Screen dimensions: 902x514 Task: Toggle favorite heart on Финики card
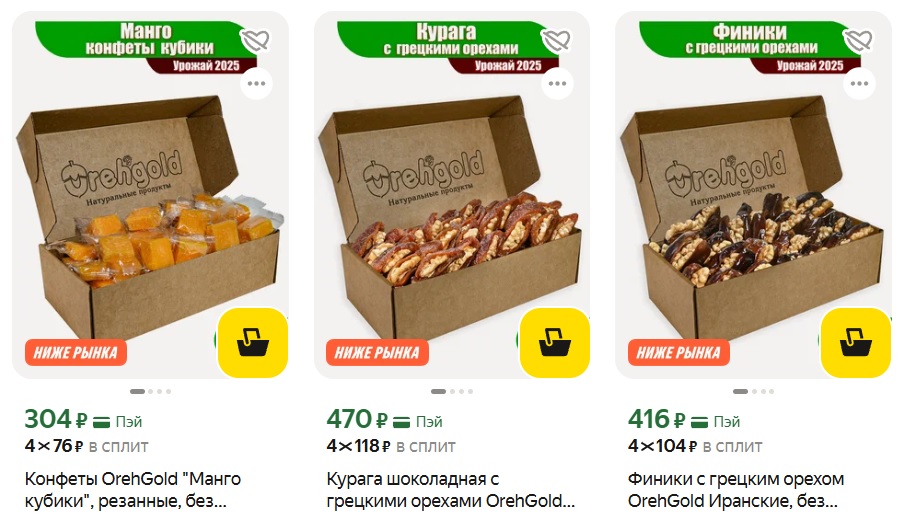pyautogui.click(x=858, y=40)
